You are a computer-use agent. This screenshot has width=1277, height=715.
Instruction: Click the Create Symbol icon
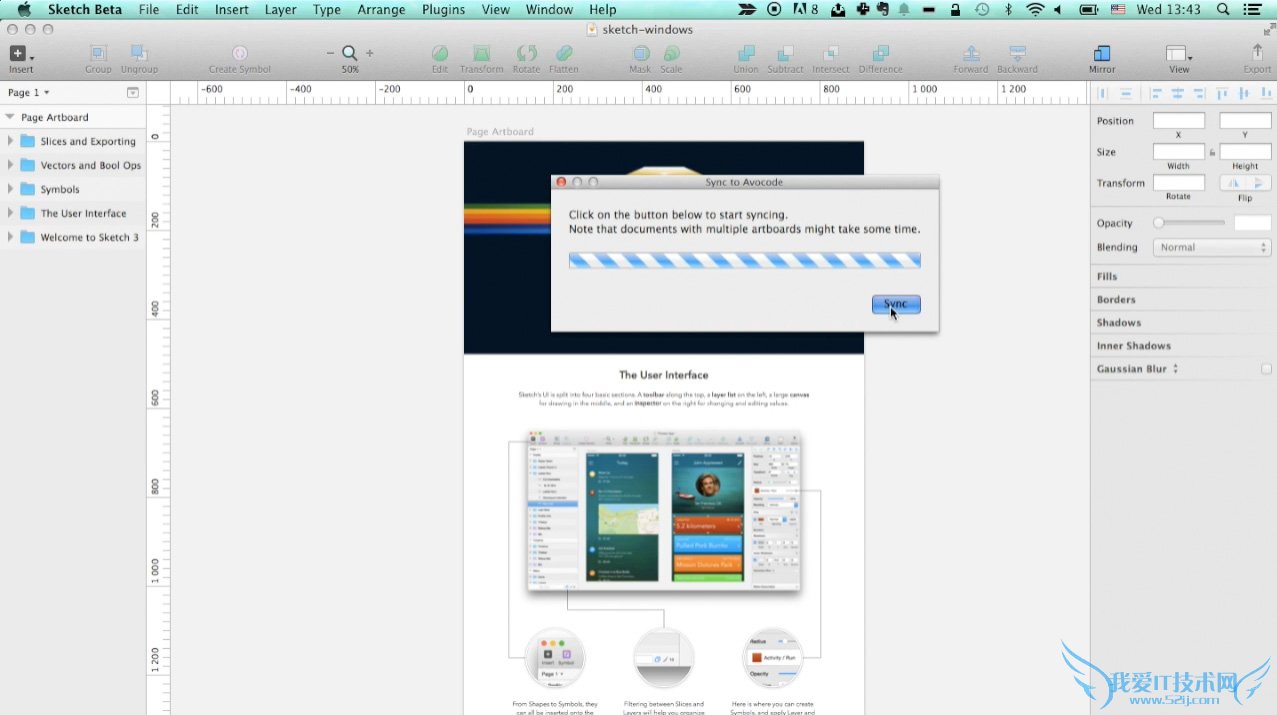[x=240, y=53]
